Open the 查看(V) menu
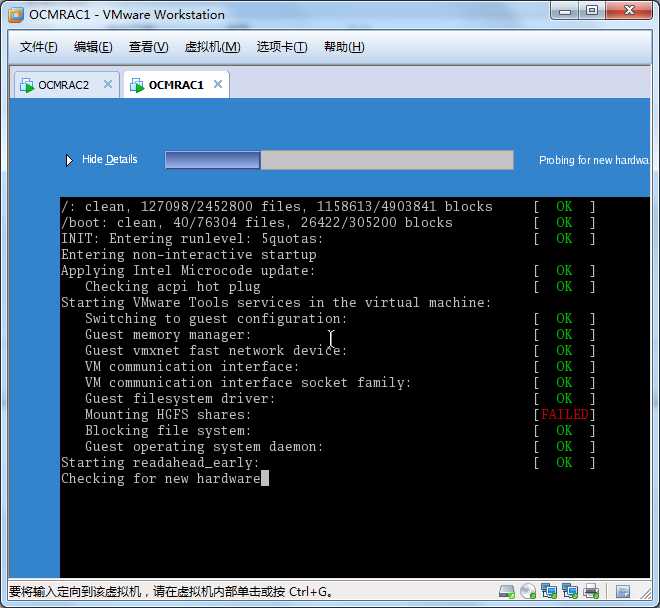 [149, 47]
